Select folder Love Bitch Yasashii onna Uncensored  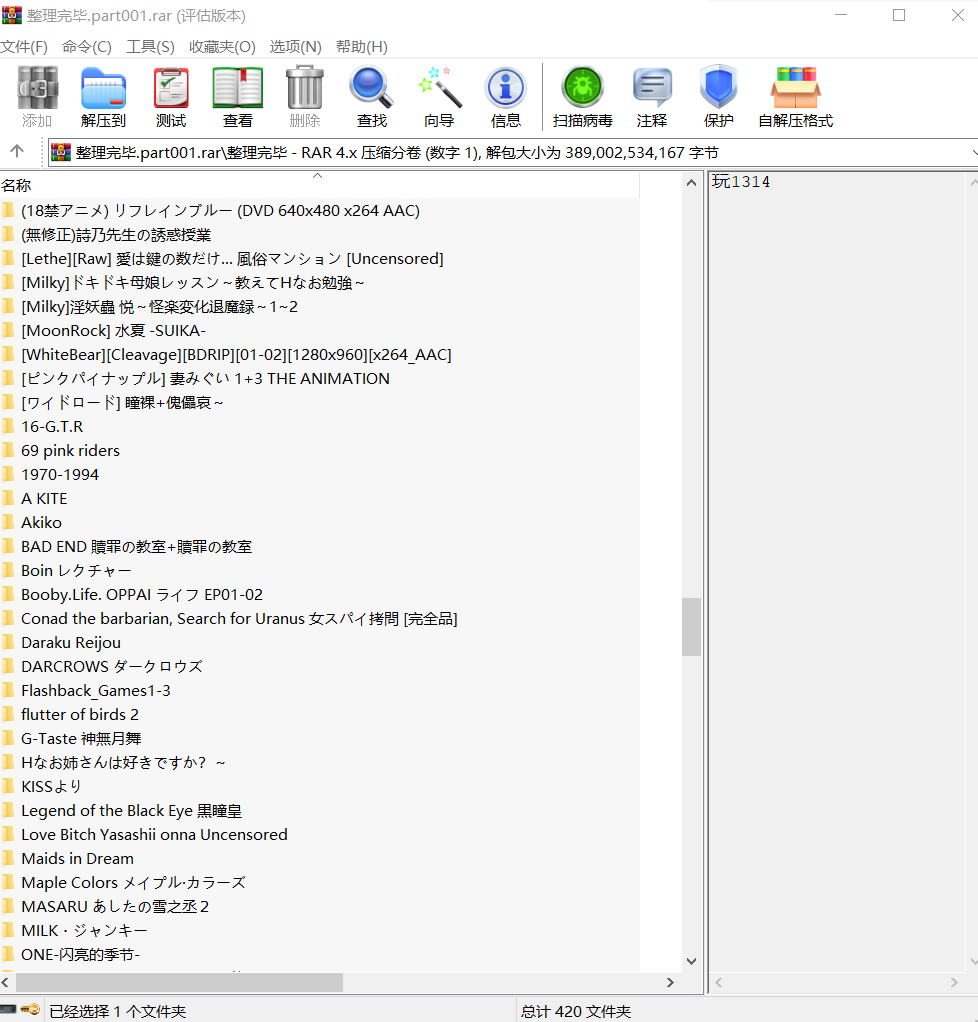pyautogui.click(x=155, y=834)
